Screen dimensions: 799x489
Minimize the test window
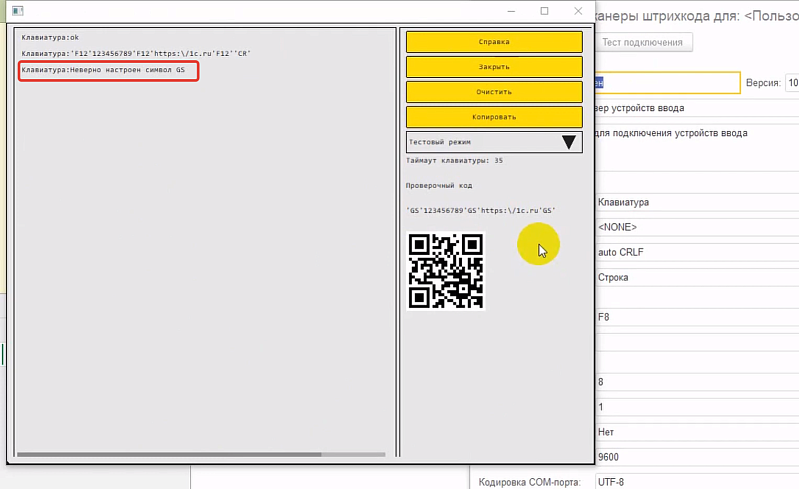click(511, 11)
